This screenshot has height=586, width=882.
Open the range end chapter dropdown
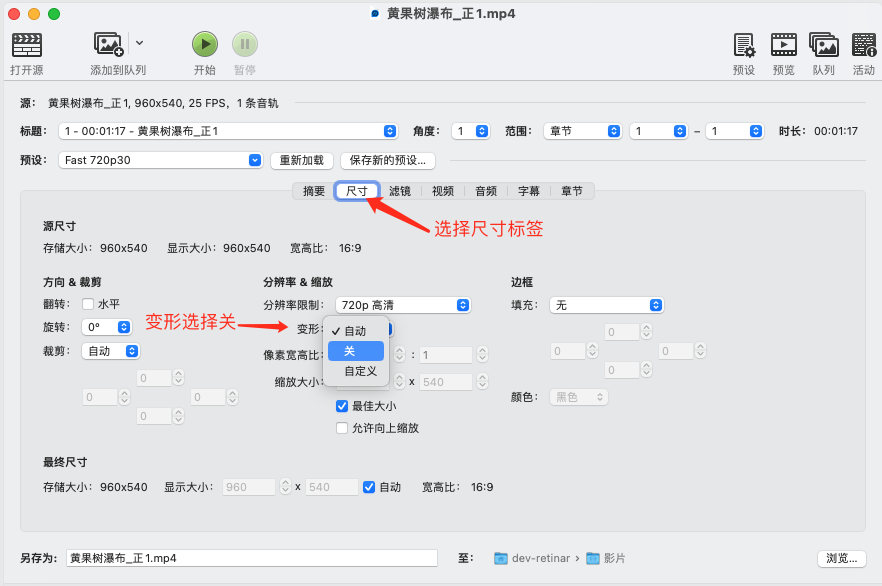click(734, 131)
